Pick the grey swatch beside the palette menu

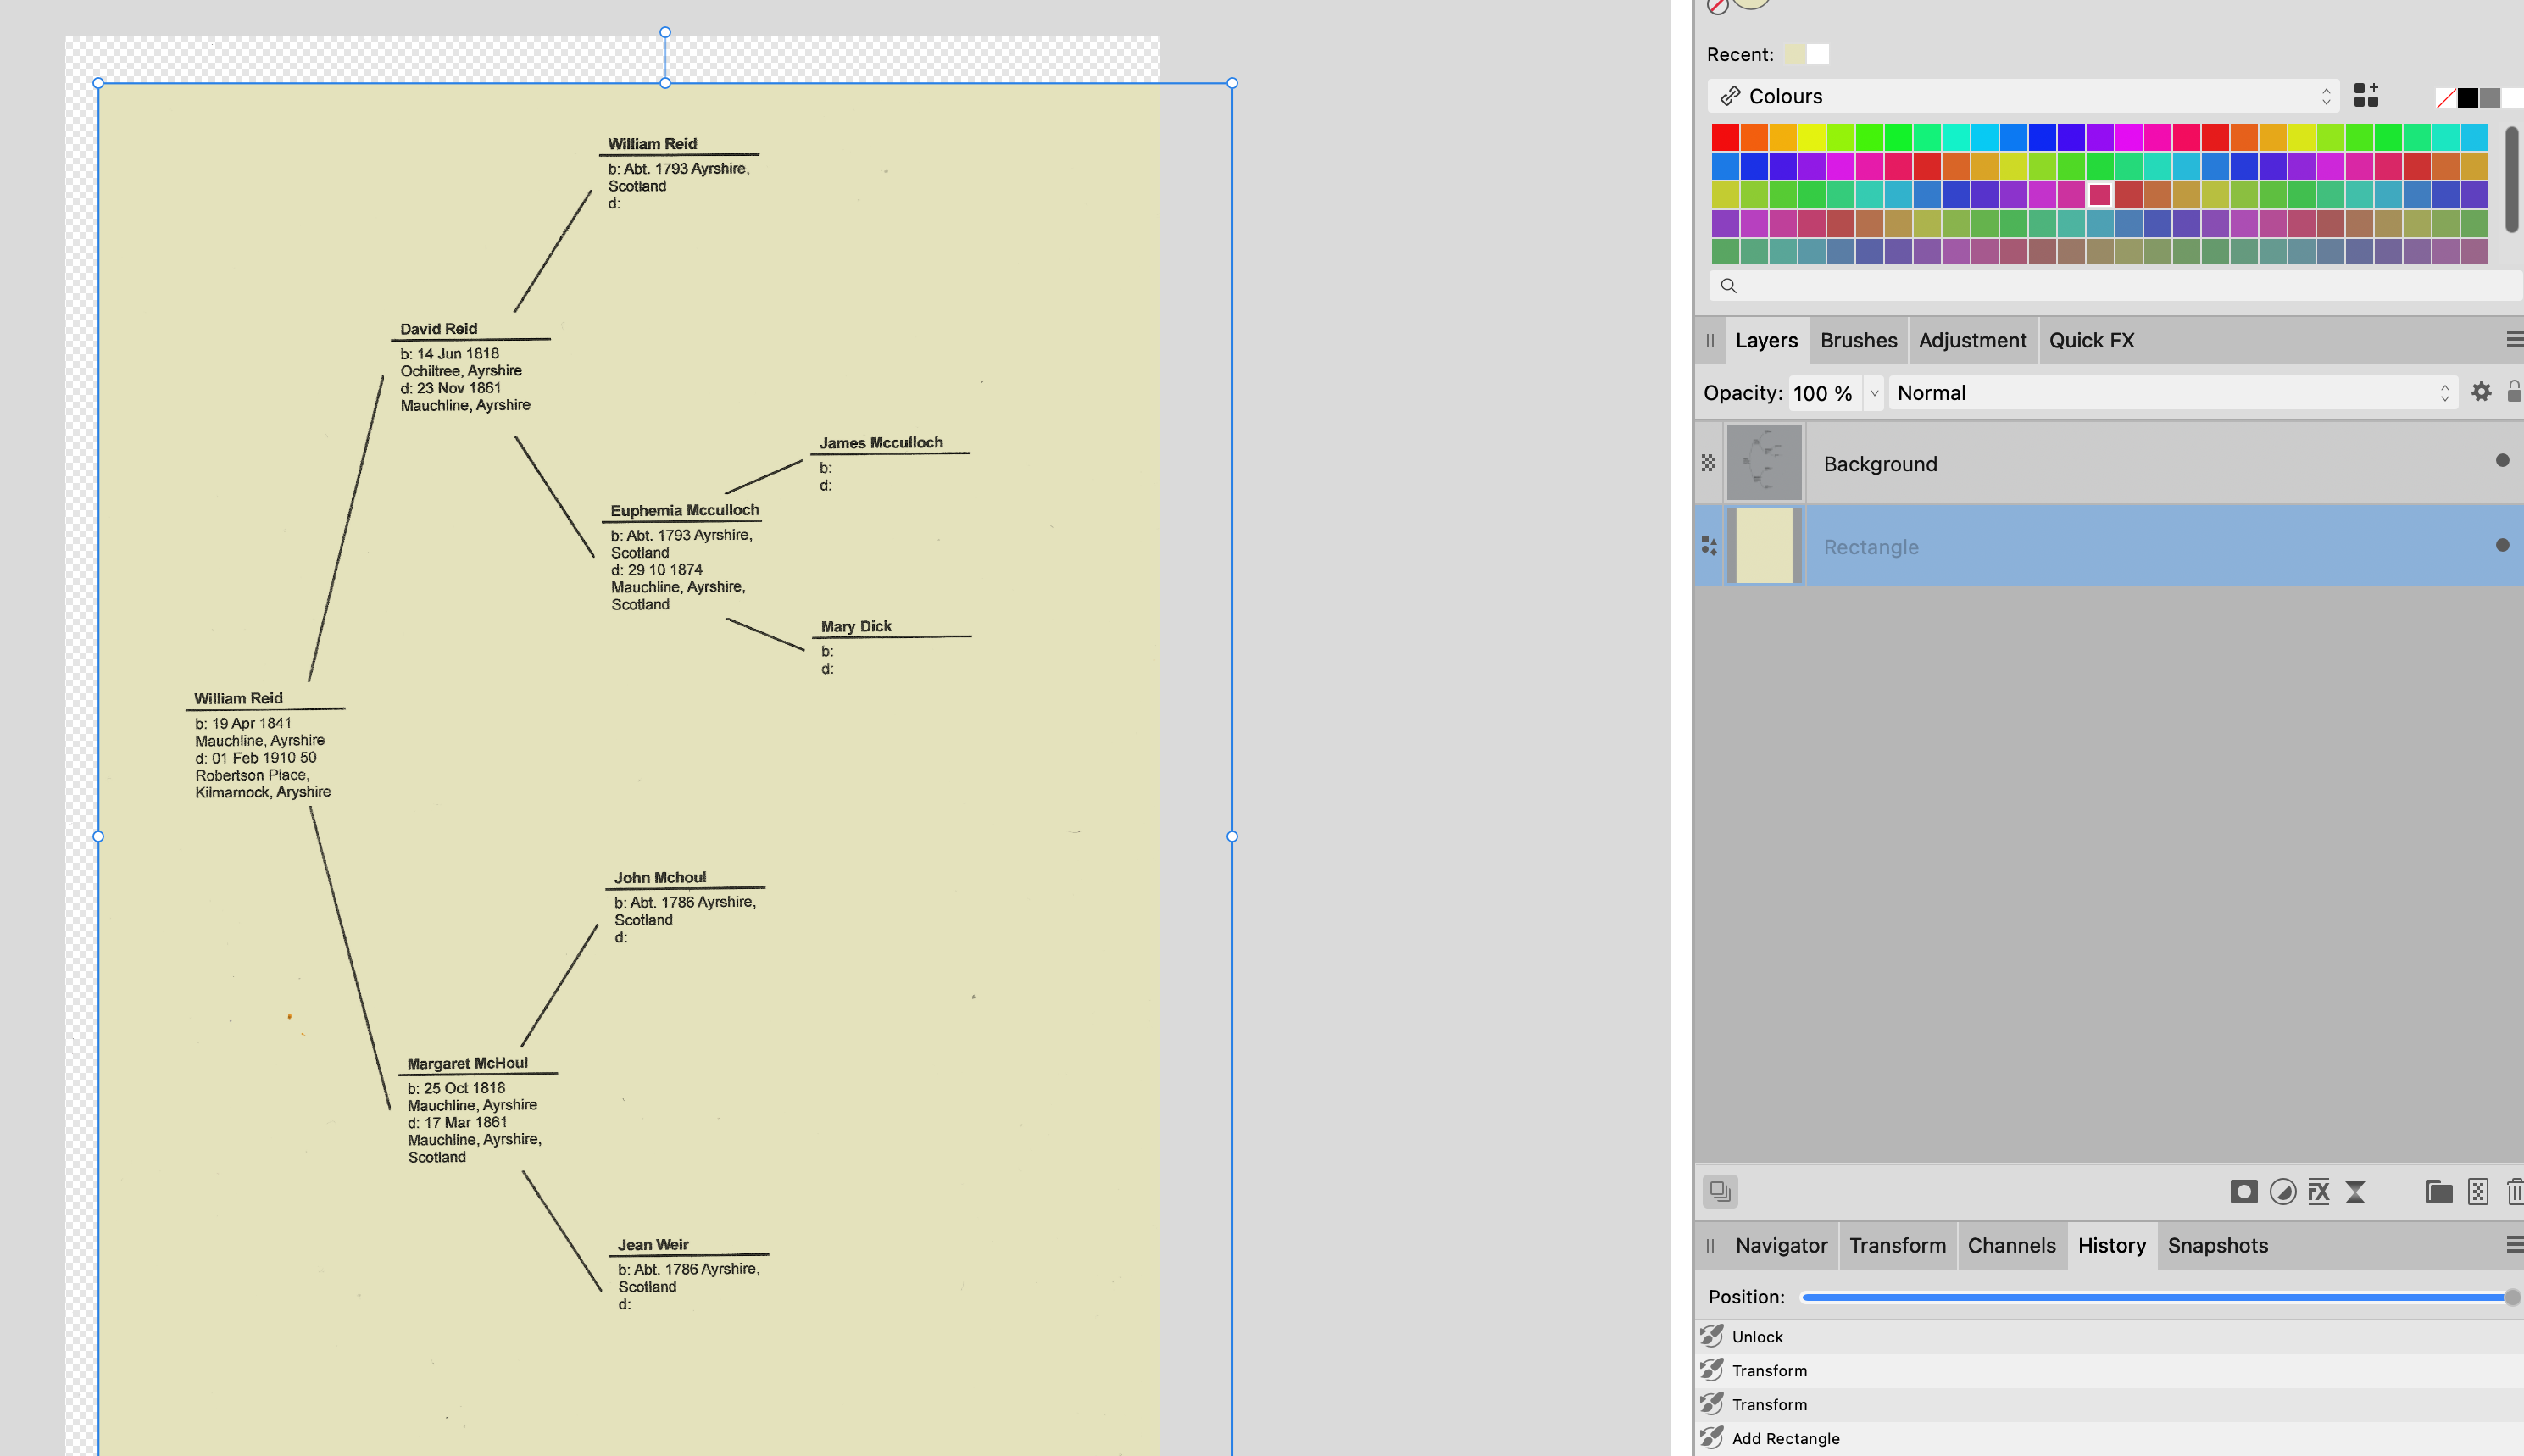coord(2490,98)
